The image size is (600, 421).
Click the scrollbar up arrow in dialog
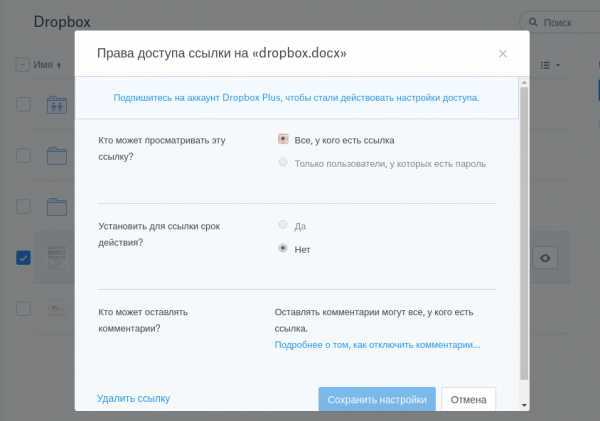pyautogui.click(x=524, y=83)
